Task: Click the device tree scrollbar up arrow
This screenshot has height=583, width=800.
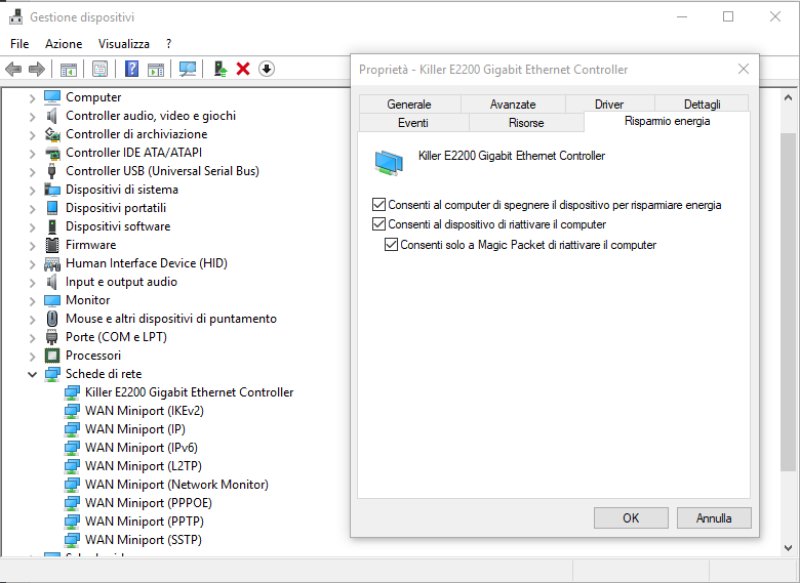Action: (788, 97)
